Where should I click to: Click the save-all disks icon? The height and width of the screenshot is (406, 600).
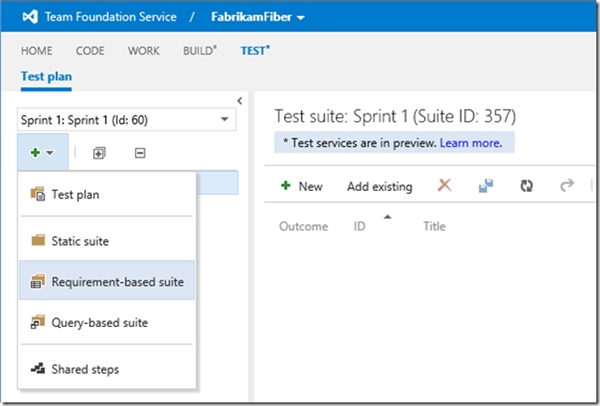pyautogui.click(x=486, y=186)
